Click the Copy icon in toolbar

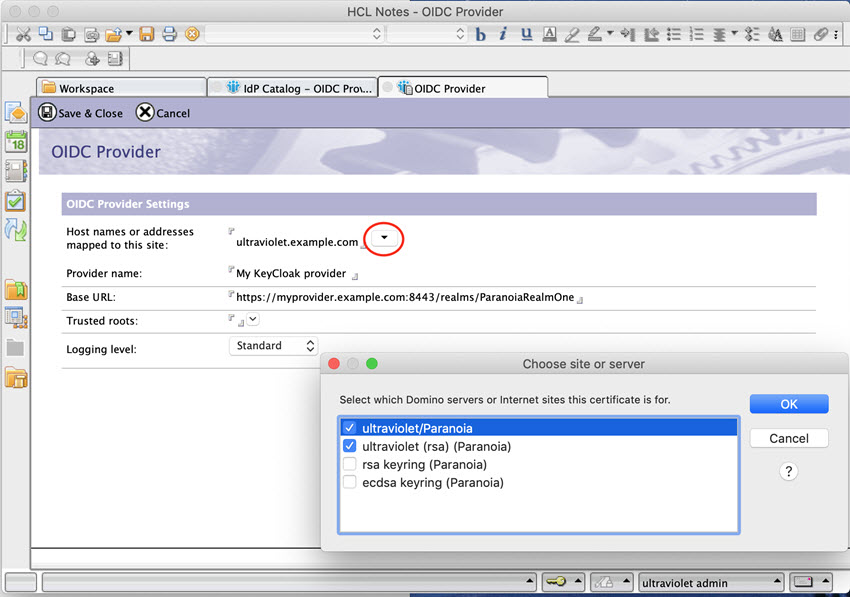(x=46, y=34)
